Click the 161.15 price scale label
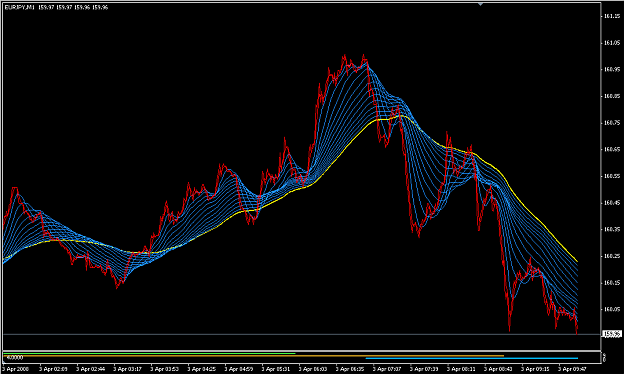625x375 pixels. pos(612,16)
